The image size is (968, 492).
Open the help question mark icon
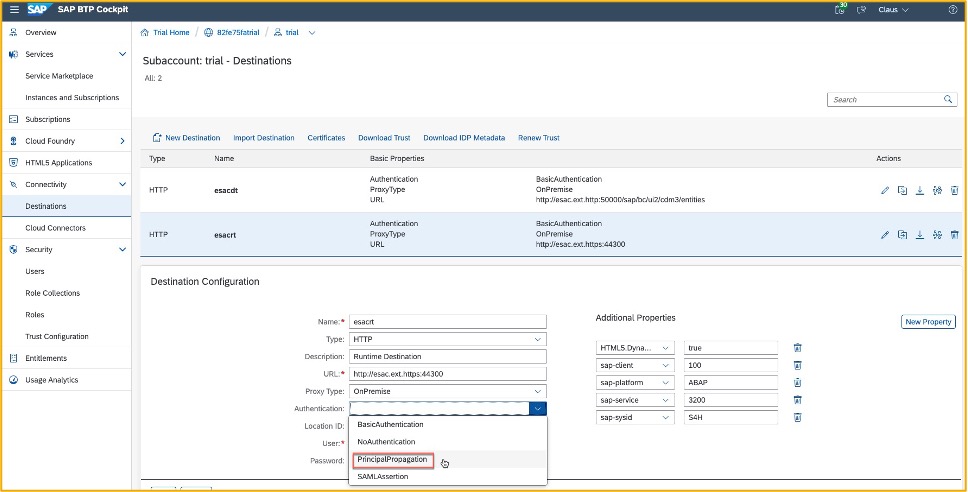pos(953,10)
